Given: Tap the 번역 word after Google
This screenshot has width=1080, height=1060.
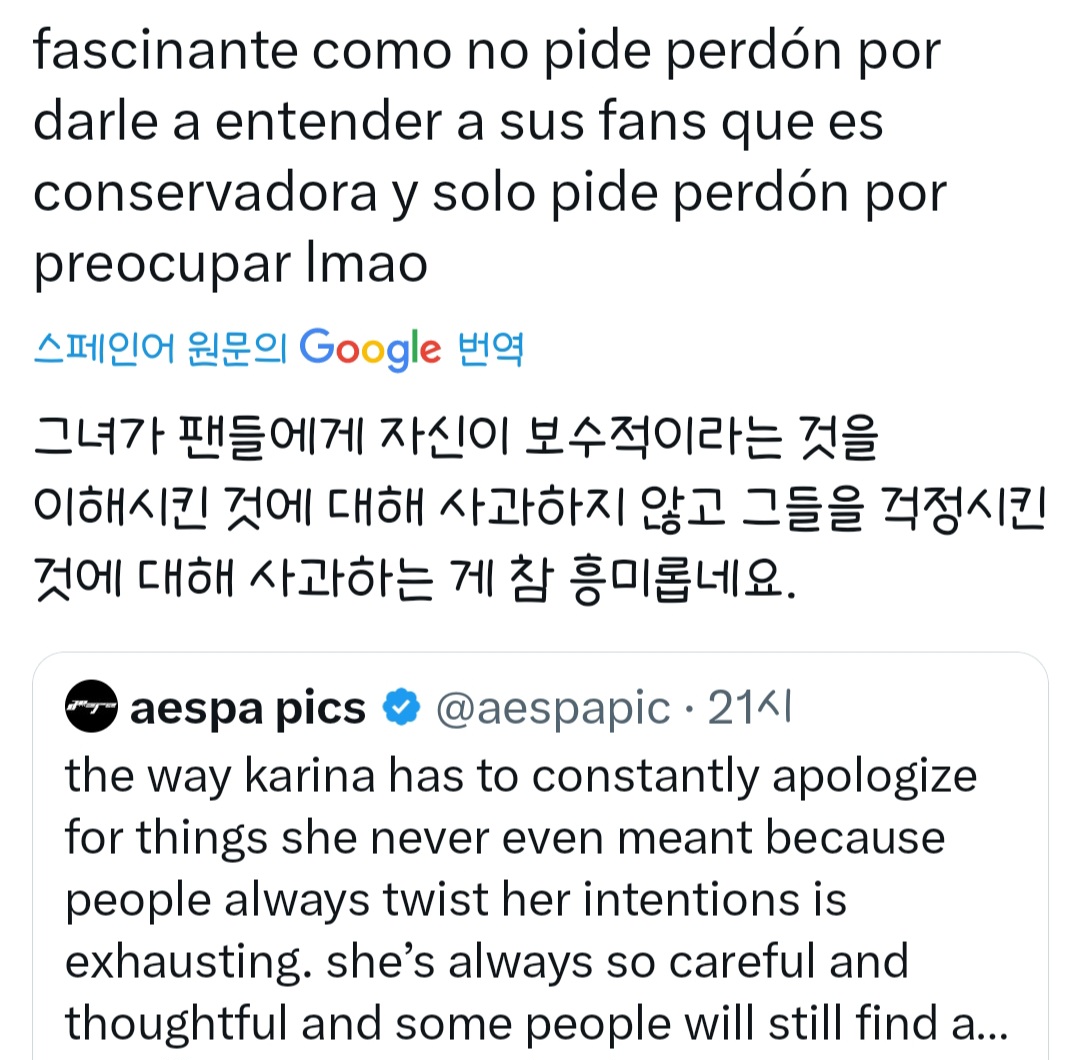Looking at the screenshot, I should pyautogui.click(x=489, y=348).
